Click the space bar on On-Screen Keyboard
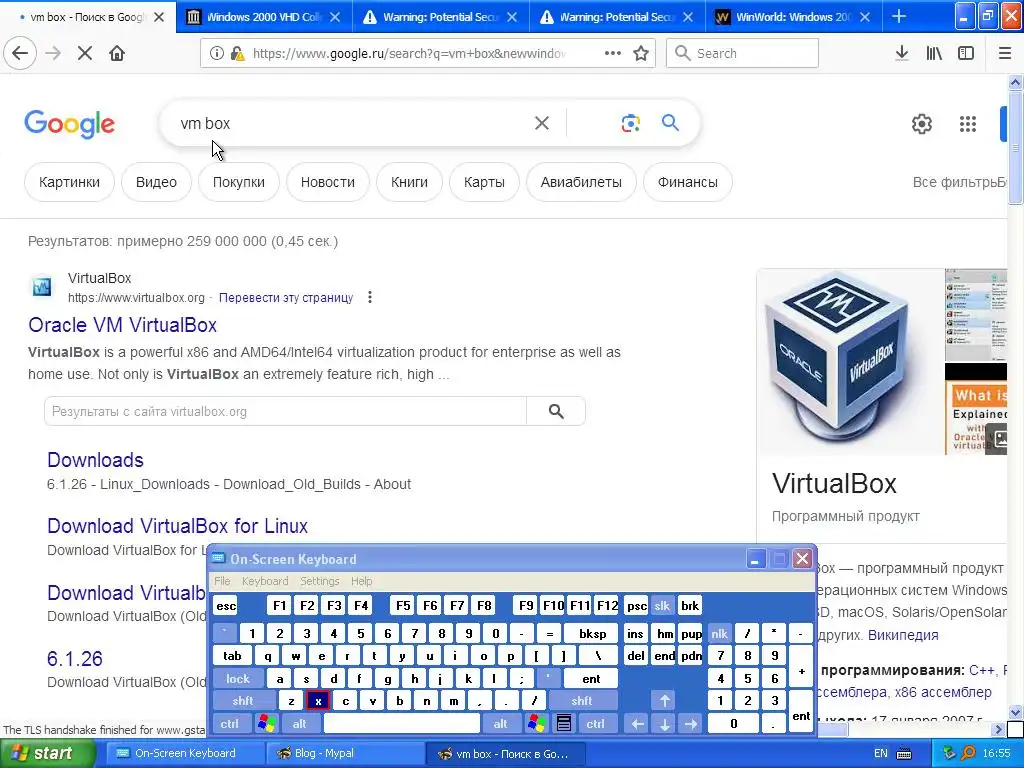1024x768 pixels. 402,724
